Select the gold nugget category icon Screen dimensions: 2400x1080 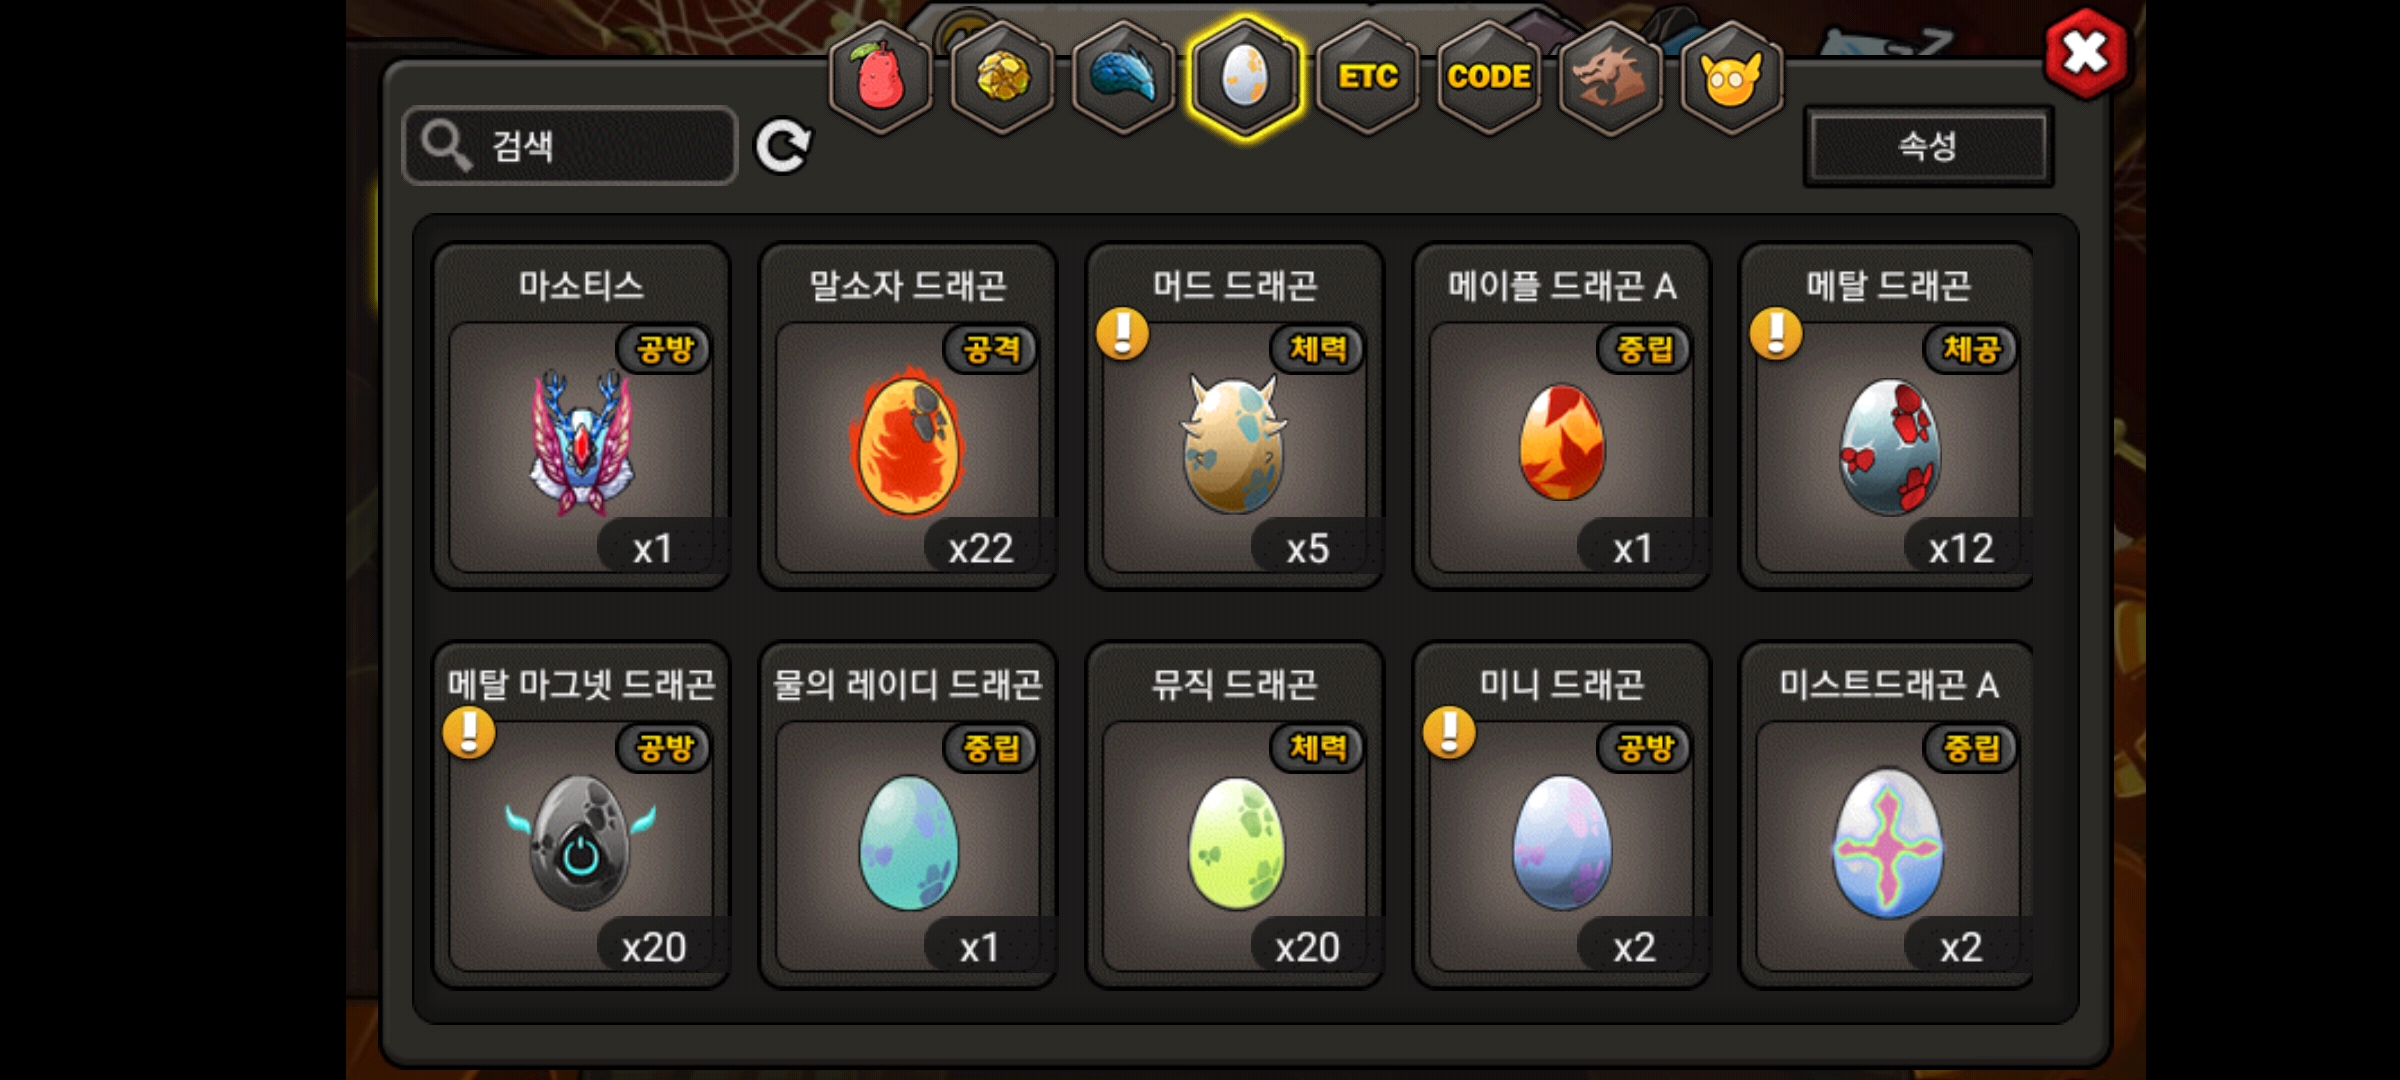(x=1002, y=77)
